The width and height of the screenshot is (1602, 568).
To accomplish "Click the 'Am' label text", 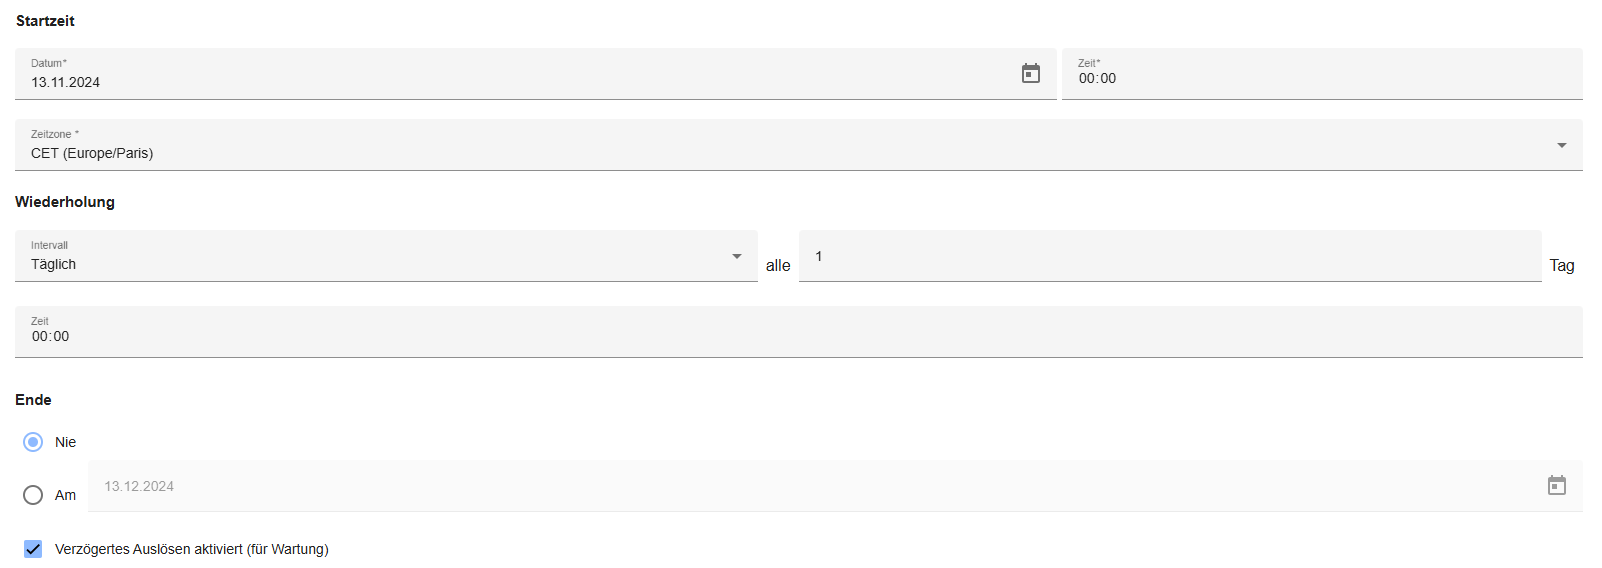I will pos(66,495).
